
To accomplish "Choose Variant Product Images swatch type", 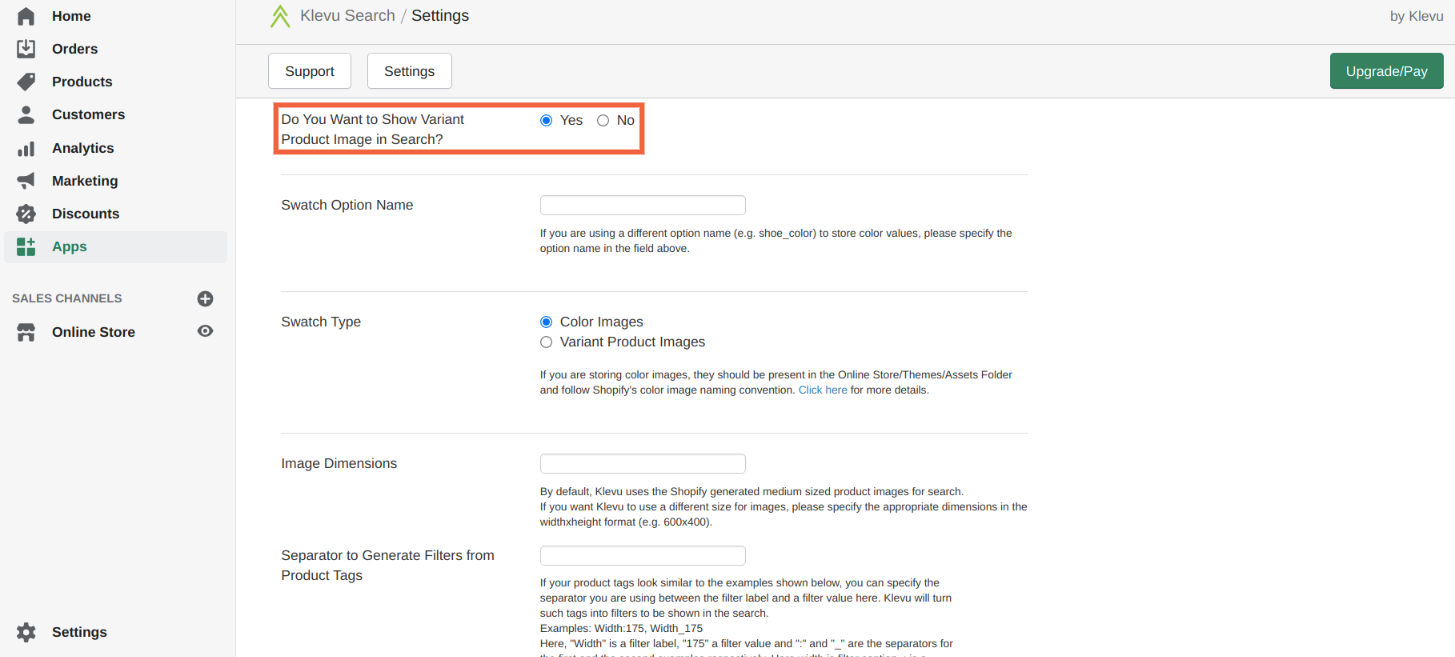I will point(546,342).
